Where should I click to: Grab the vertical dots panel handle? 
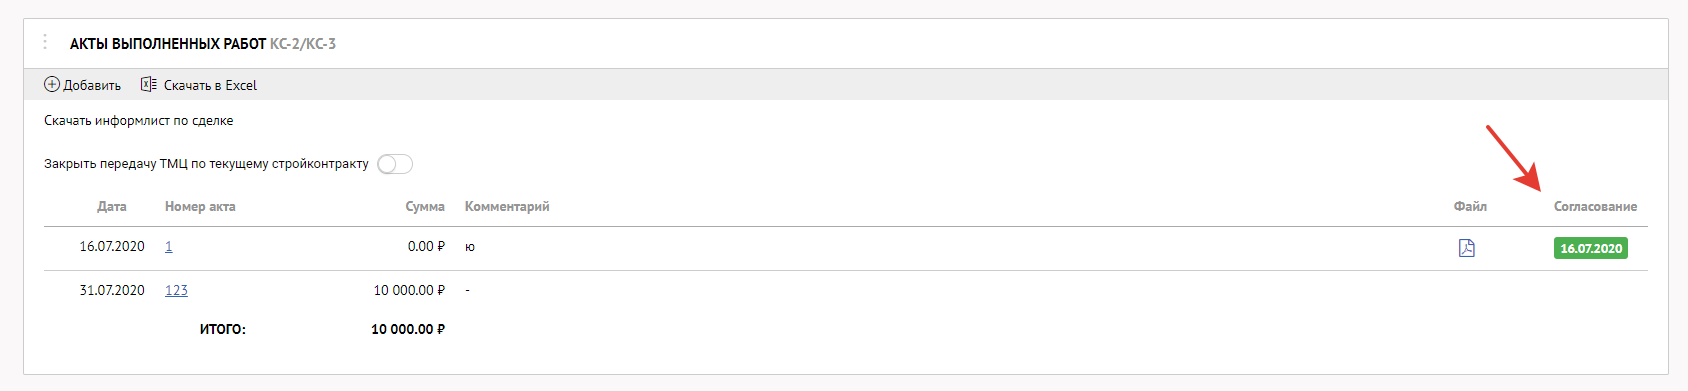tap(45, 42)
